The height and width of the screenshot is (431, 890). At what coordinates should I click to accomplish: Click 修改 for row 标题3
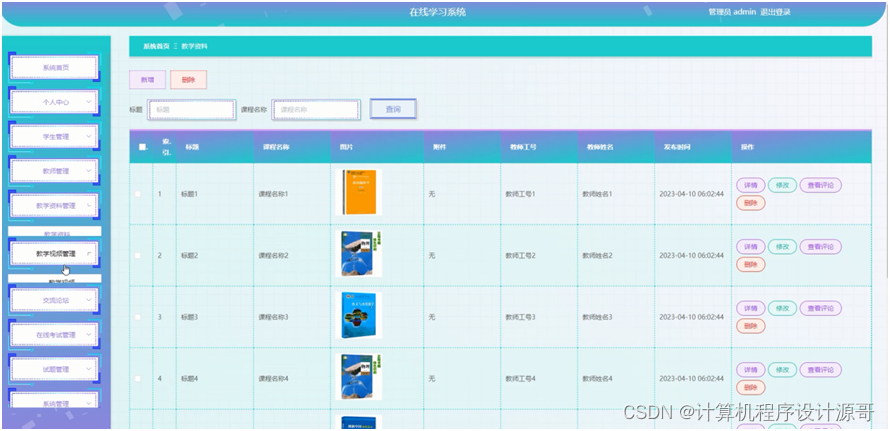tap(782, 308)
